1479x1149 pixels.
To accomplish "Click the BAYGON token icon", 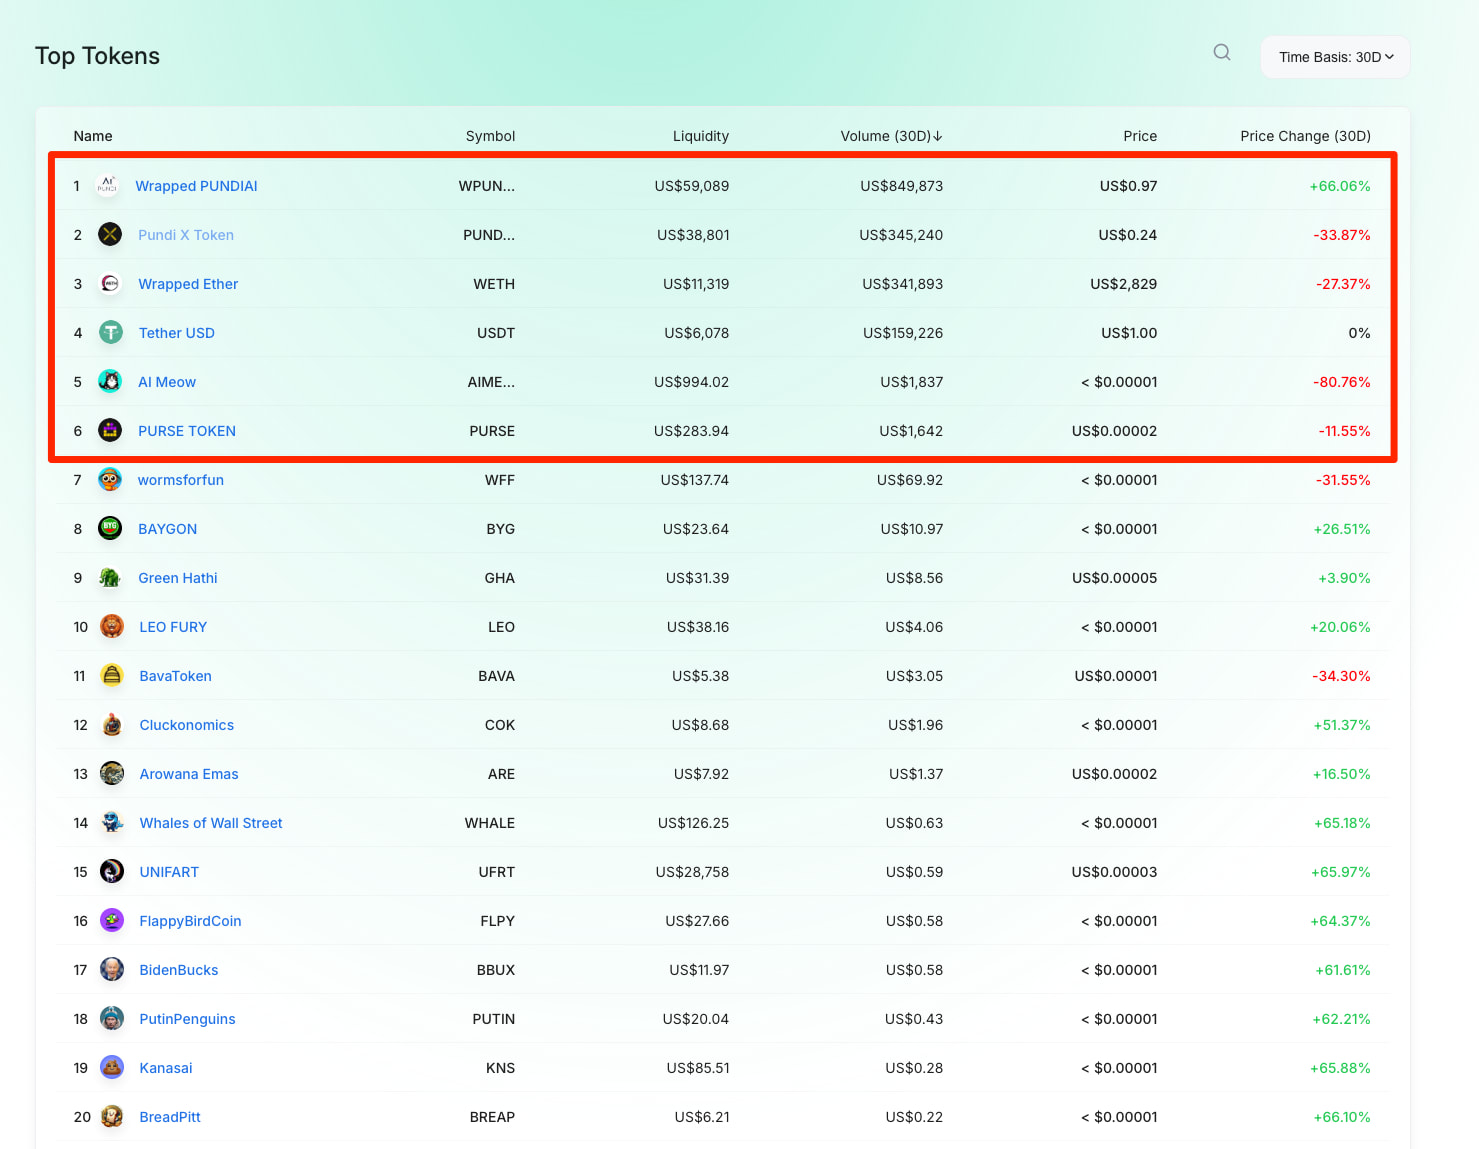I will 110,529.
